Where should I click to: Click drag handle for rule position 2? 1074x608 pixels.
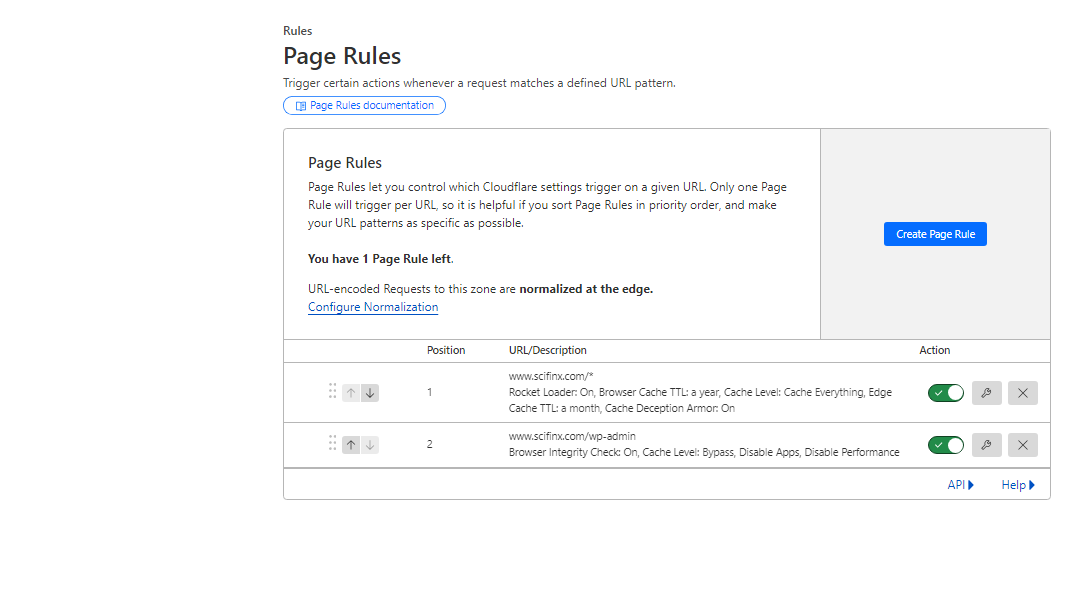[x=332, y=444]
